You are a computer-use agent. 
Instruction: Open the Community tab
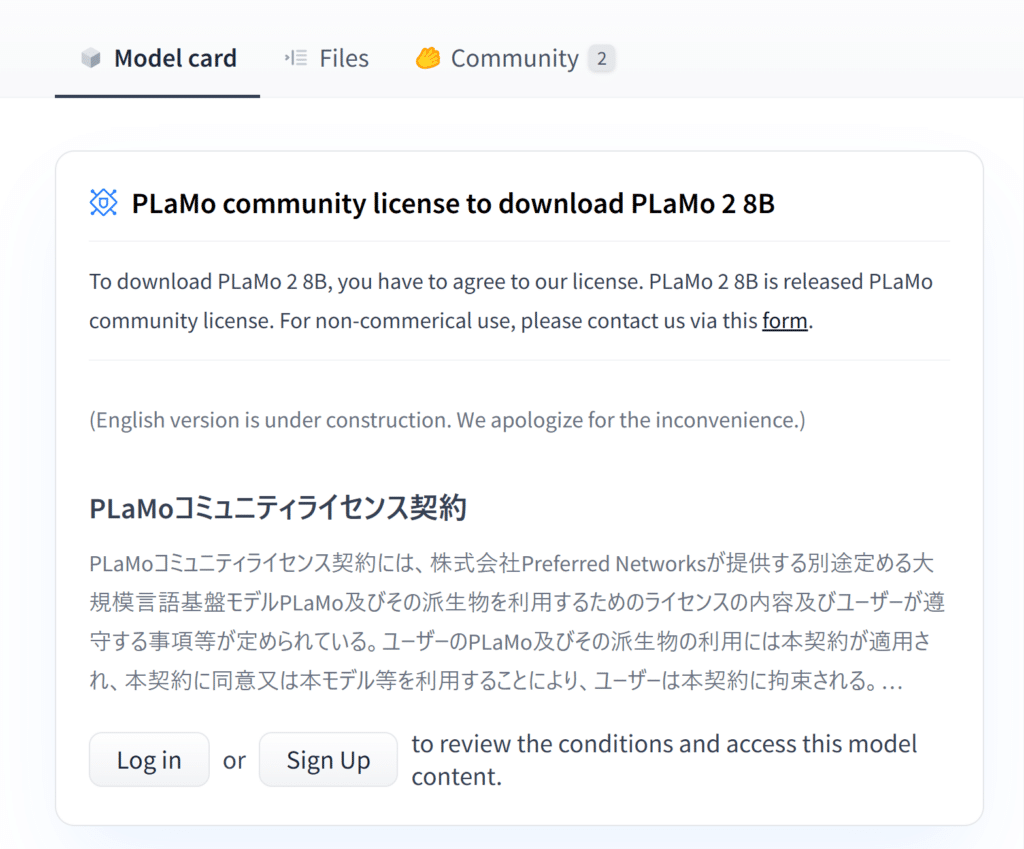(515, 59)
